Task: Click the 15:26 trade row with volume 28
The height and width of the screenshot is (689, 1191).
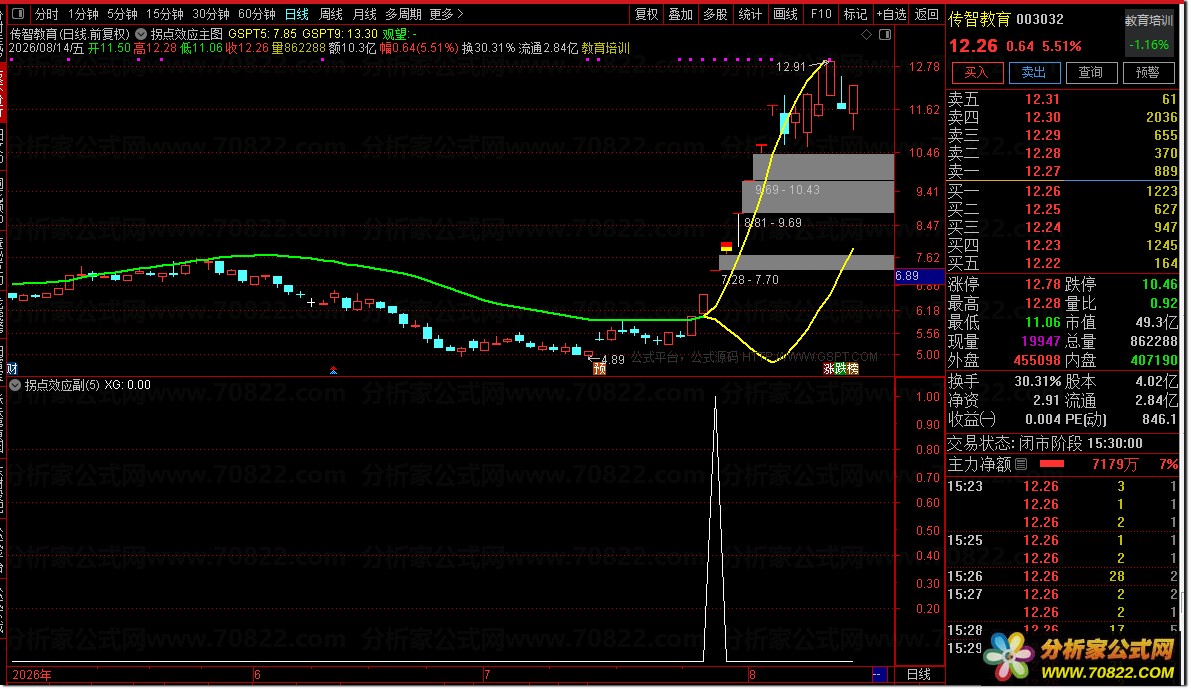Action: pyautogui.click(x=1062, y=577)
